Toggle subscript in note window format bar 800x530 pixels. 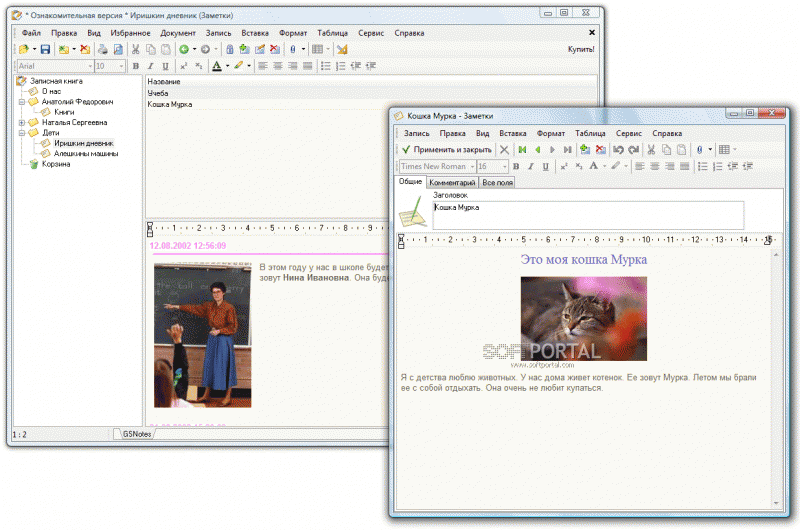coord(579,166)
